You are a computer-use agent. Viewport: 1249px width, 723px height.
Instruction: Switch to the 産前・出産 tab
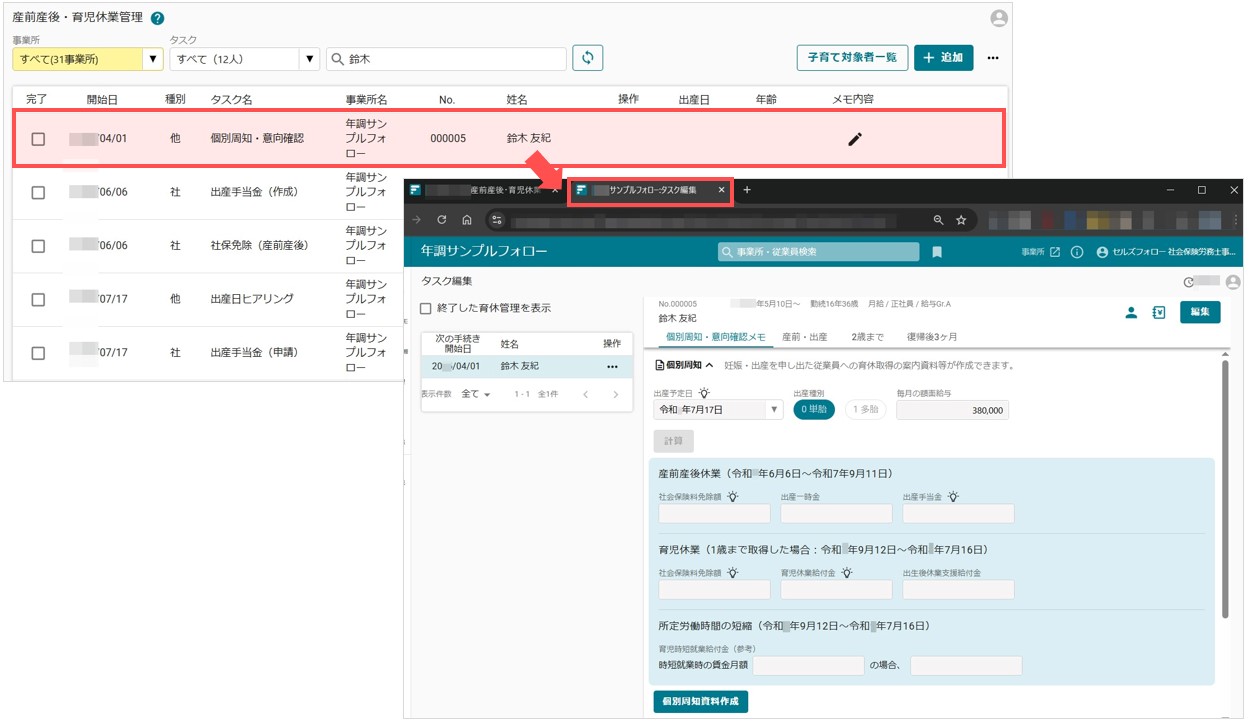pyautogui.click(x=804, y=337)
